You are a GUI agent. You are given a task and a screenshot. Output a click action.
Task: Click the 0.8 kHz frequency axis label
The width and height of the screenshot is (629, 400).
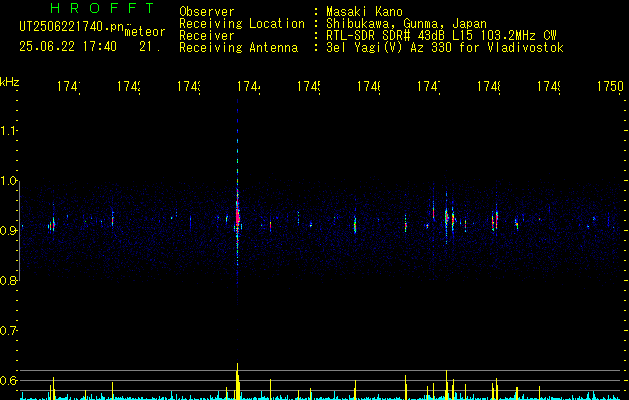[9, 280]
